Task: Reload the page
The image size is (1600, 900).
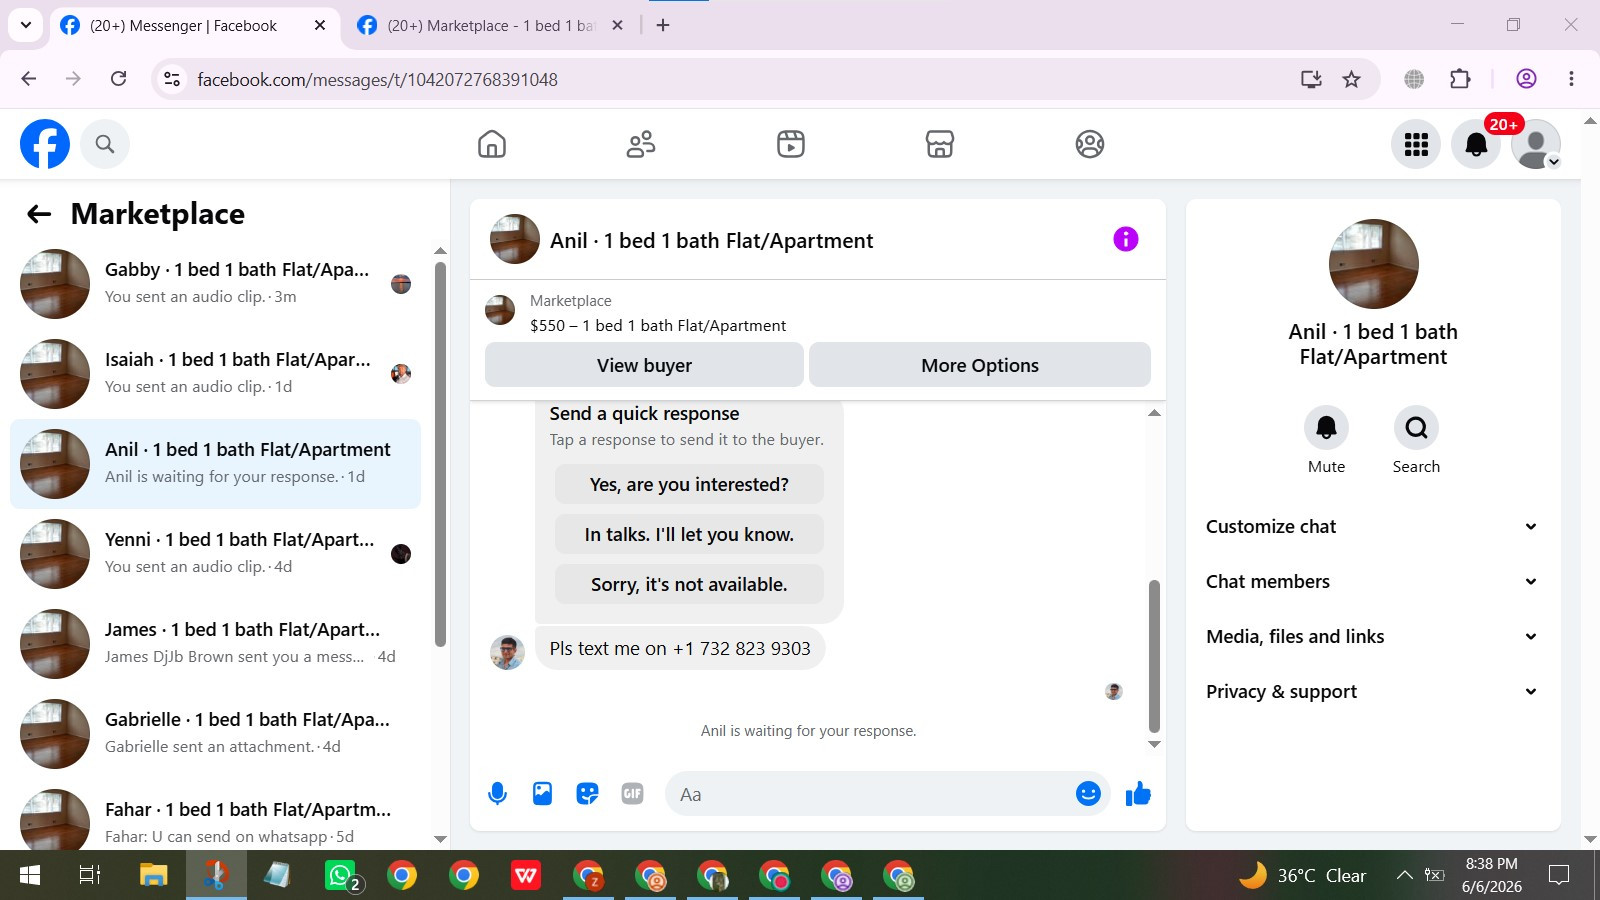Action: click(x=118, y=79)
